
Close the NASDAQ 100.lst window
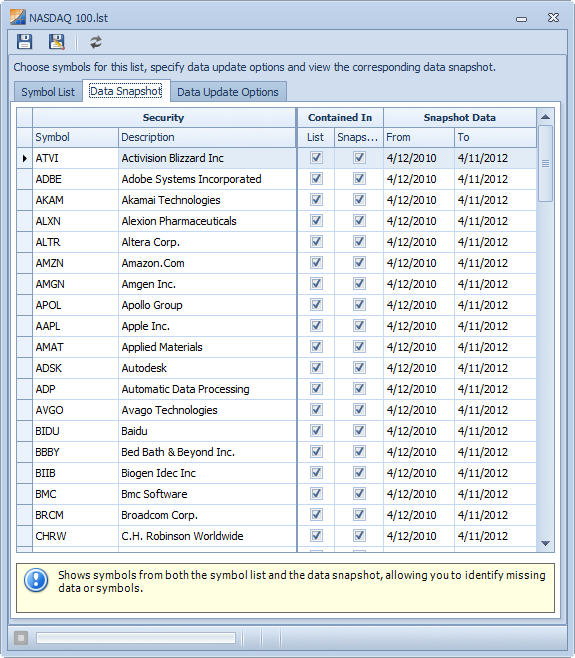coord(553,18)
